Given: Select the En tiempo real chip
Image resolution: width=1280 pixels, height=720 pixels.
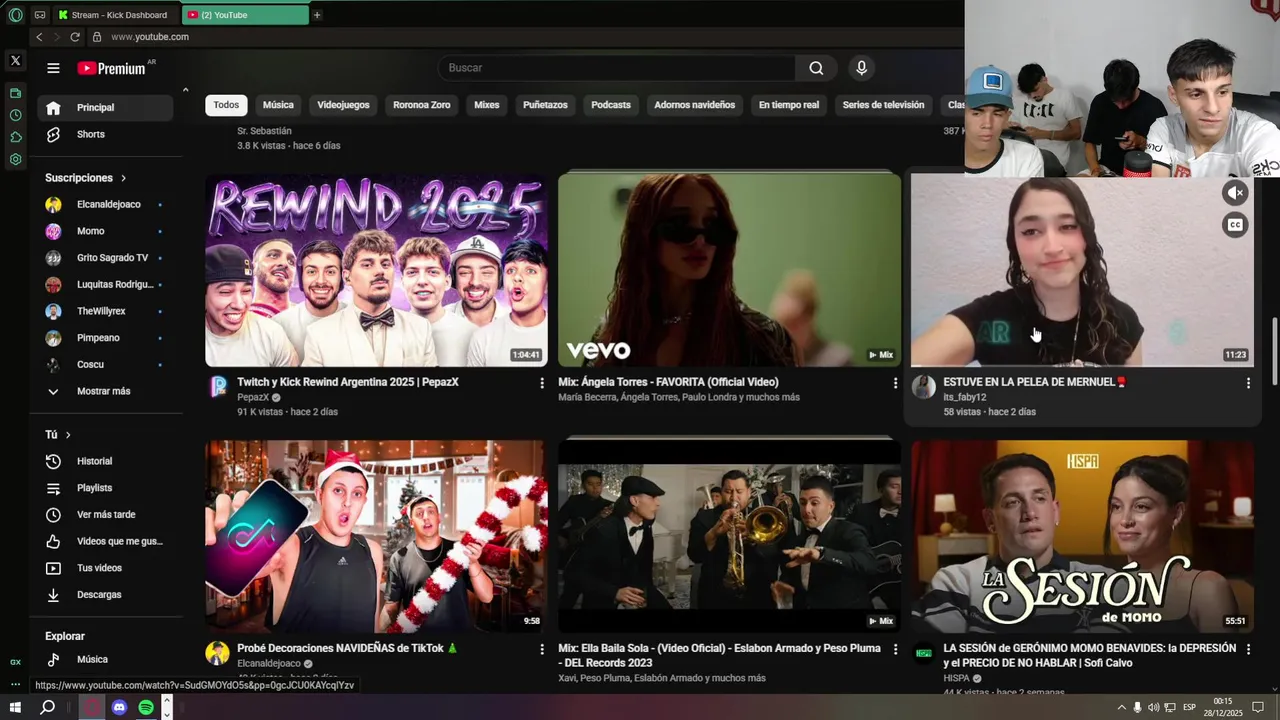Looking at the screenshot, I should 789,105.
